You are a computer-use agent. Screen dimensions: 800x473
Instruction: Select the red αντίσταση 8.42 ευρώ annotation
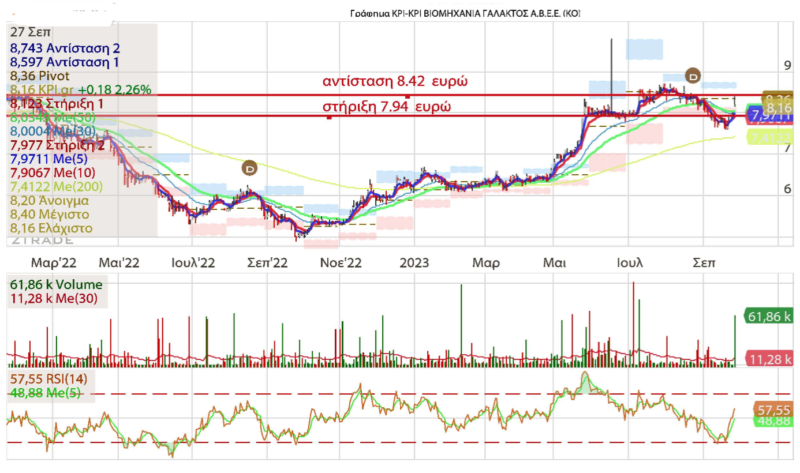pos(395,80)
